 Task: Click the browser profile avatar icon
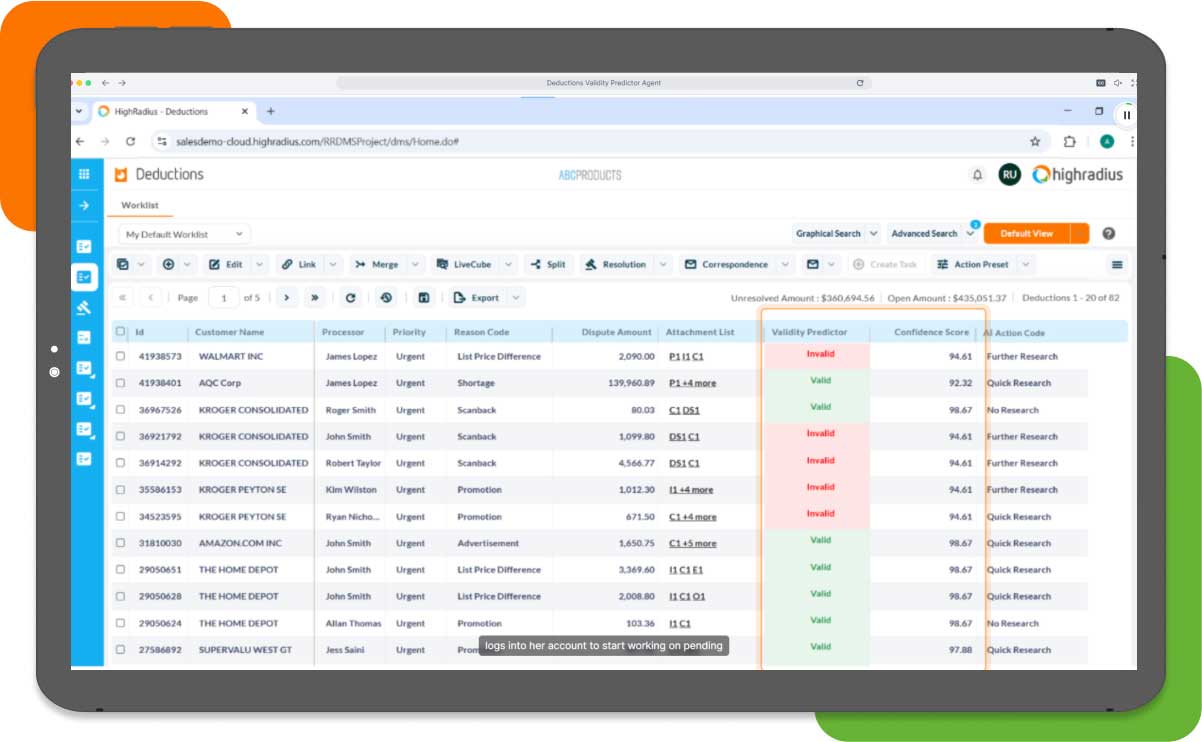pos(1107,142)
